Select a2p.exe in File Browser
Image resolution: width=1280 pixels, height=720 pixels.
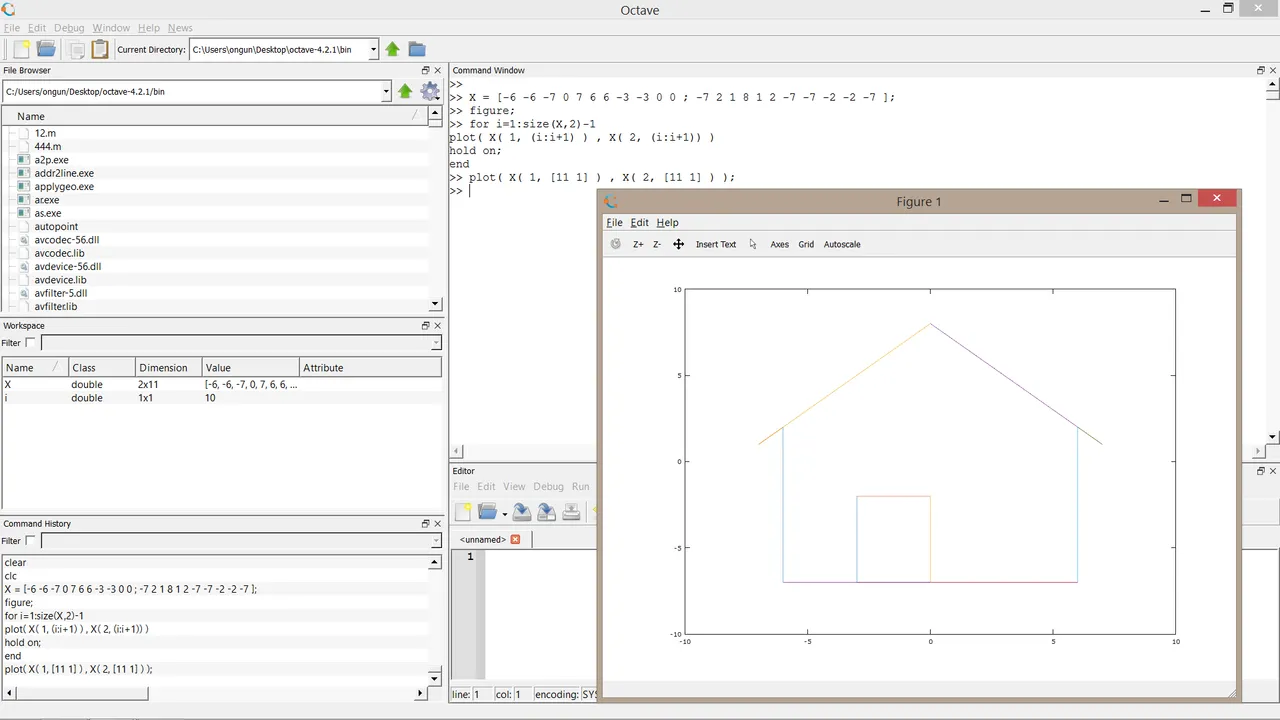click(51, 160)
